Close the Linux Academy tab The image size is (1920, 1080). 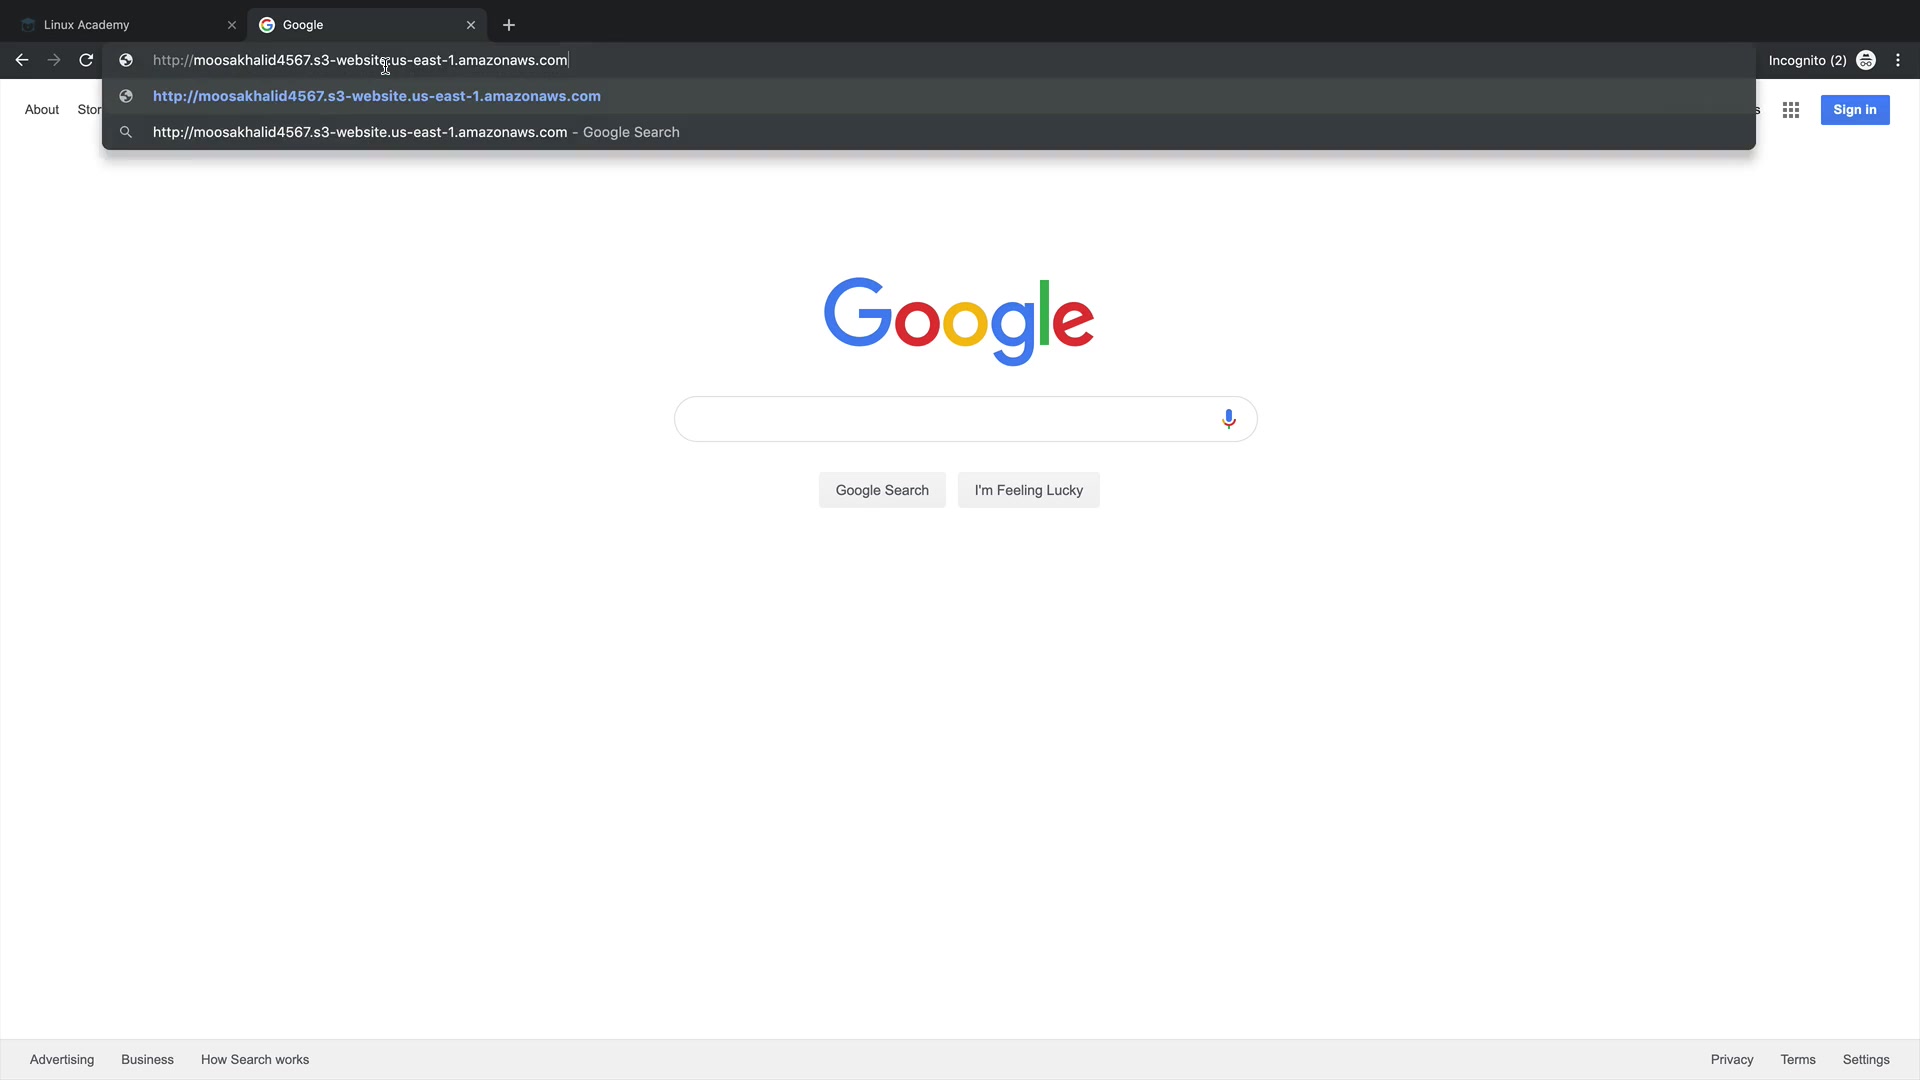[x=232, y=25]
